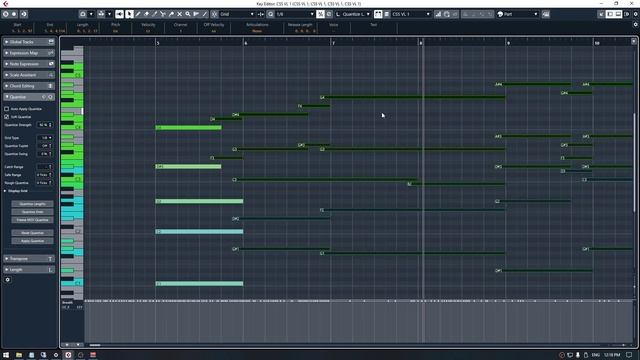
Task: Click the taskbar clock
Action: coord(612,355)
